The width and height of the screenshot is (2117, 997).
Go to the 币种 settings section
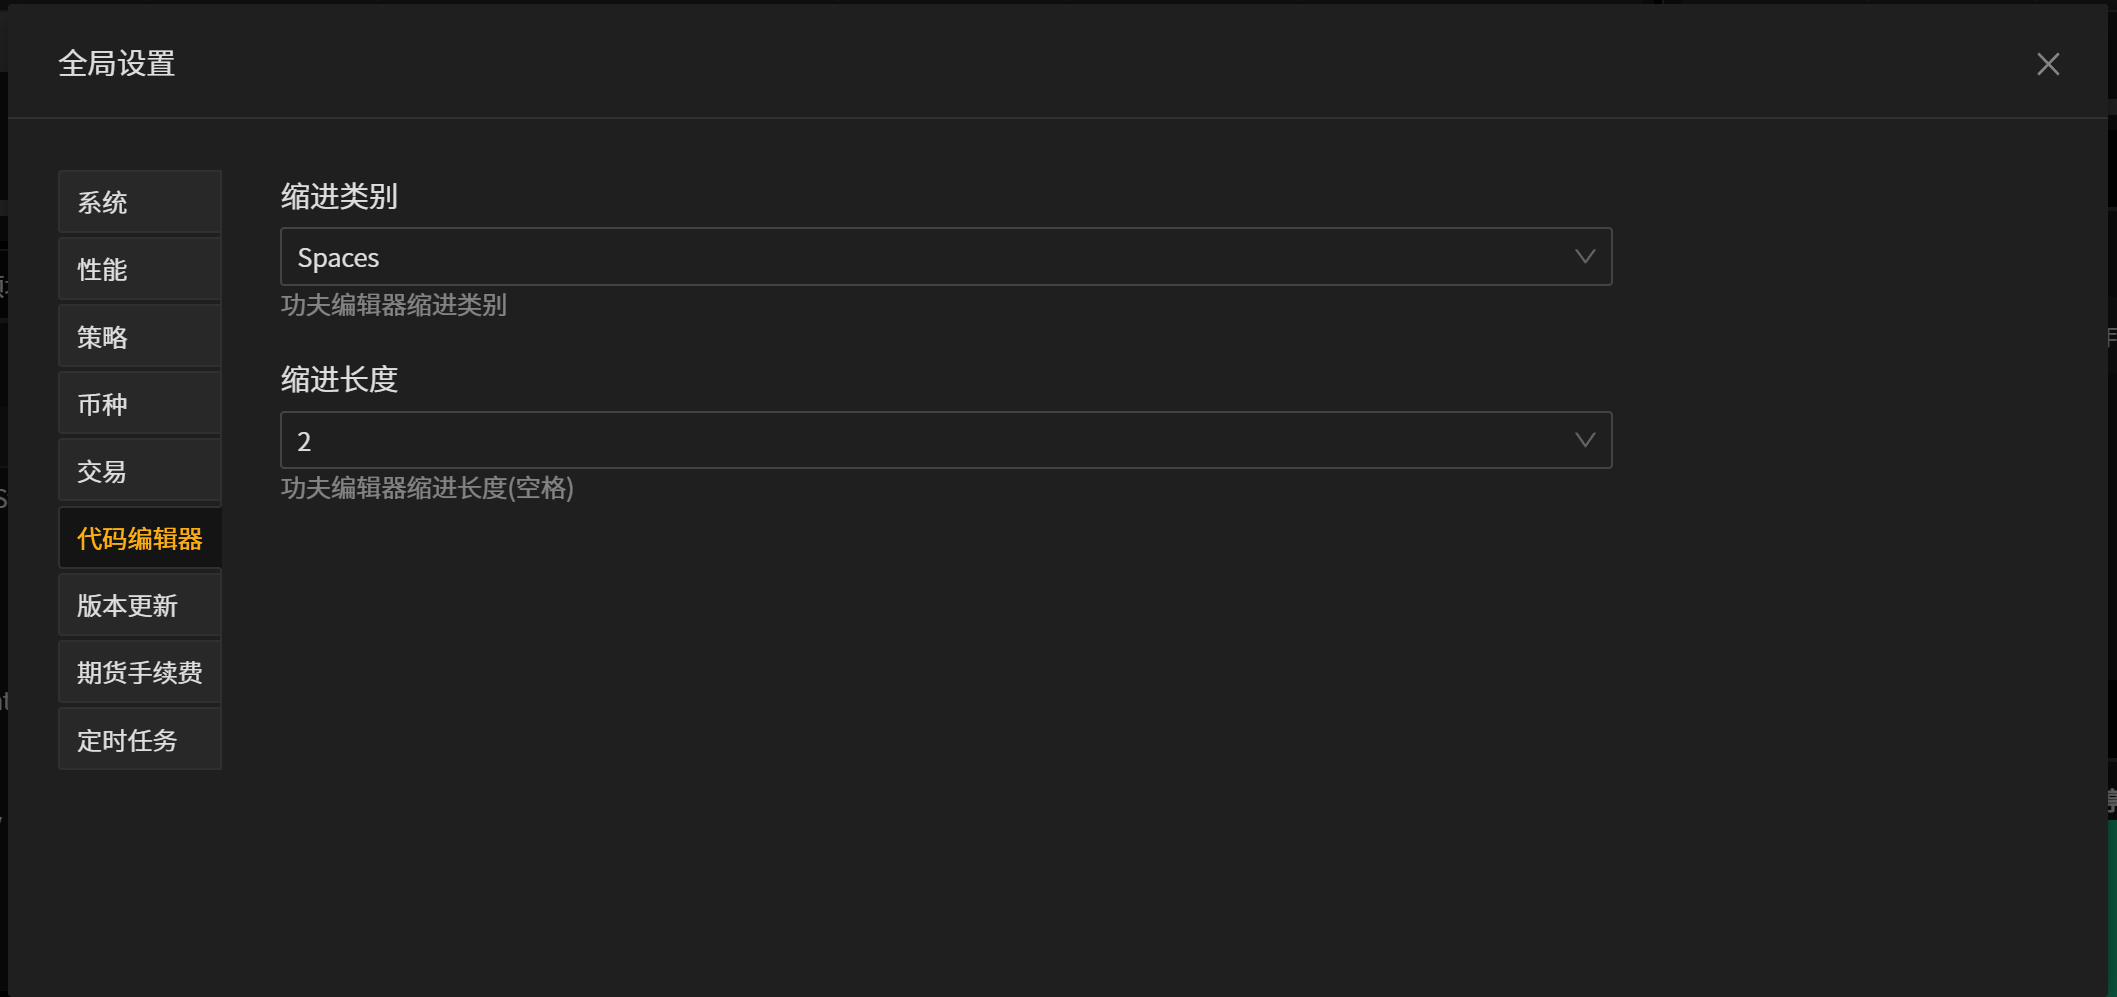(x=140, y=404)
